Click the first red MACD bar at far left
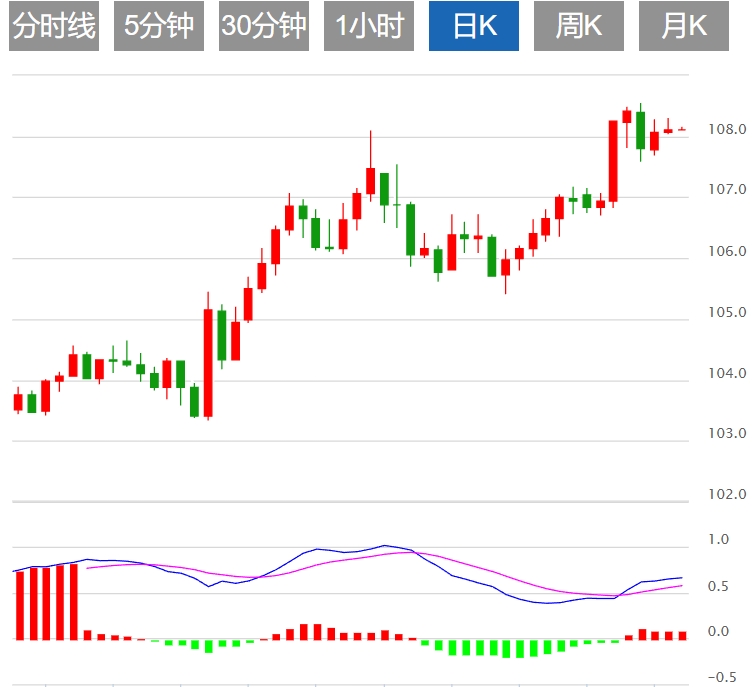 [x=18, y=604]
